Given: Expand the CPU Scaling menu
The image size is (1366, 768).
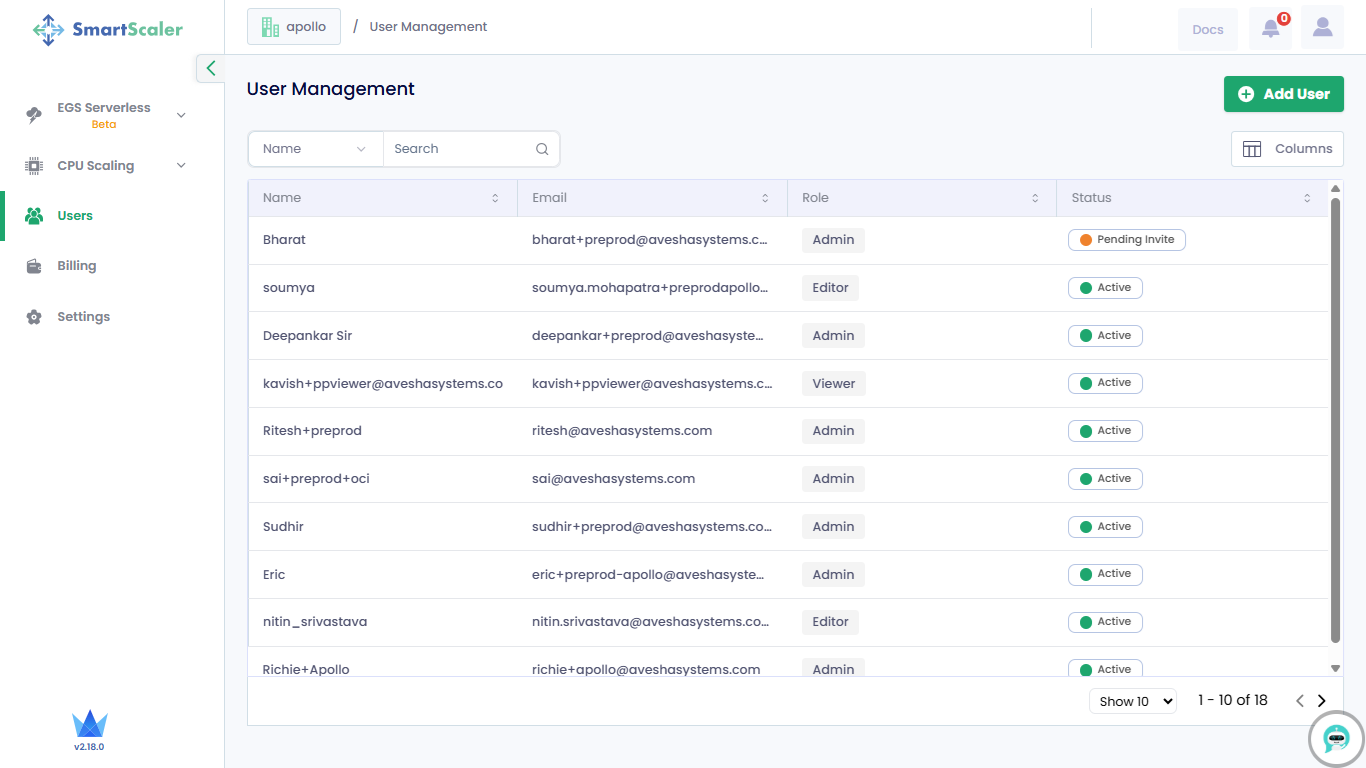Looking at the screenshot, I should pos(181,166).
